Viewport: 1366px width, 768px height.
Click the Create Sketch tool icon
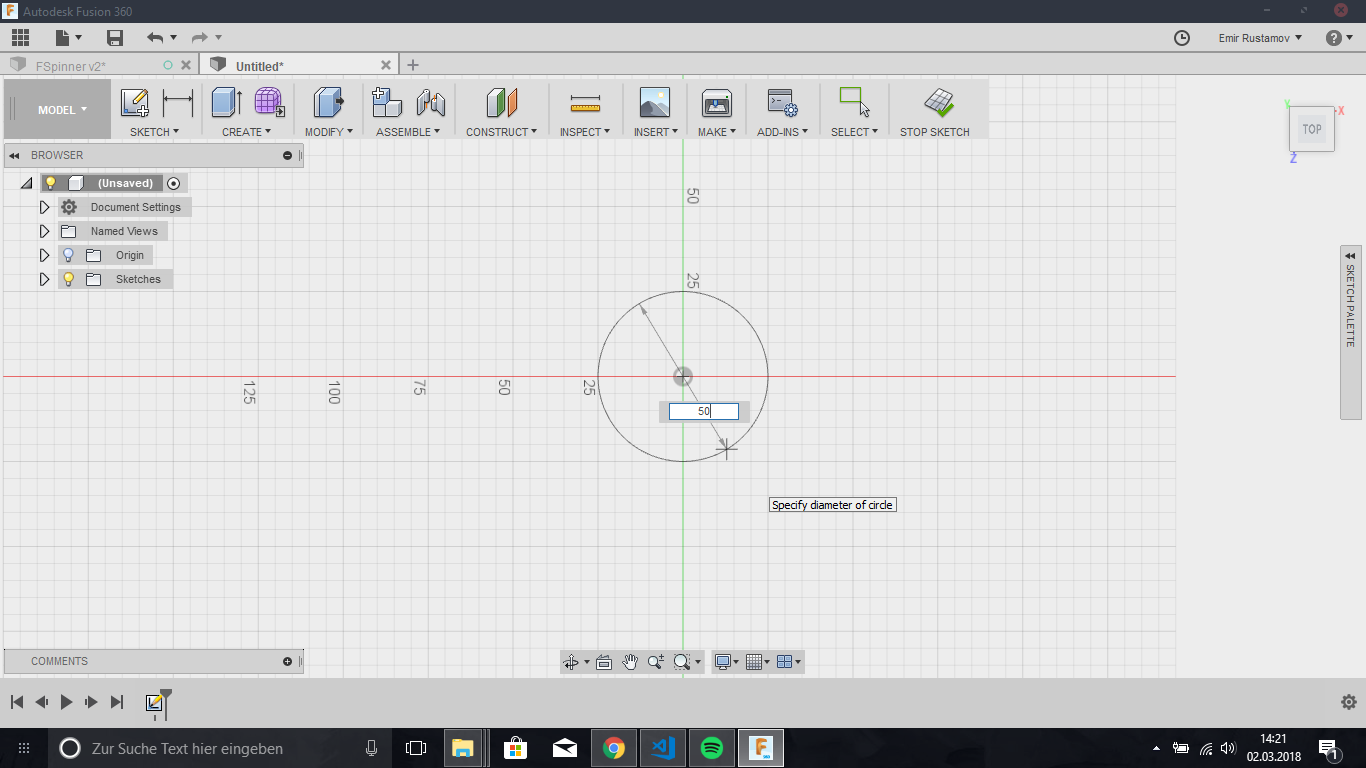point(135,103)
